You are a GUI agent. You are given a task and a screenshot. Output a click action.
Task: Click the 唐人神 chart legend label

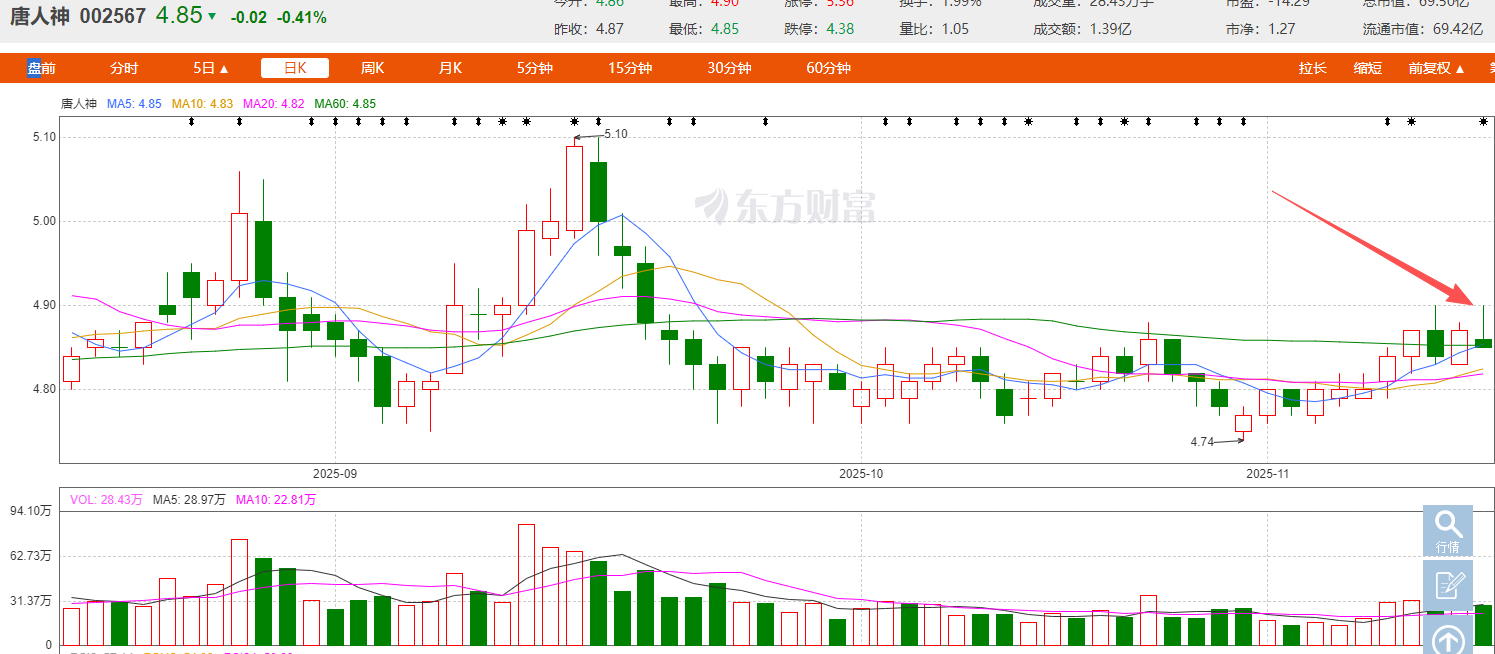(79, 103)
